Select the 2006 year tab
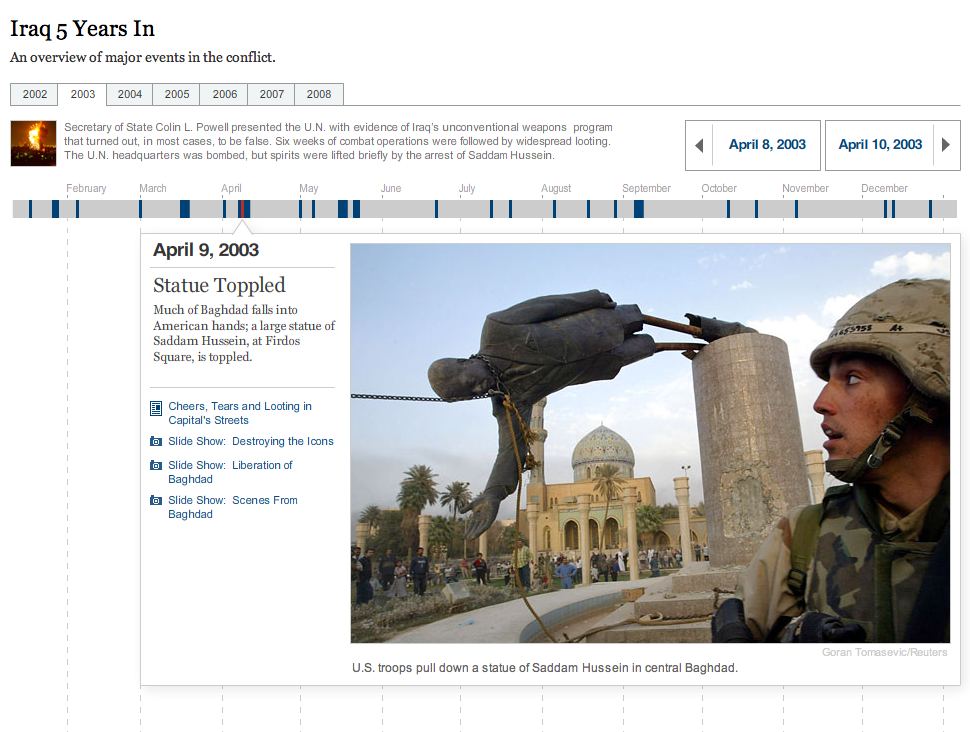 (x=223, y=94)
